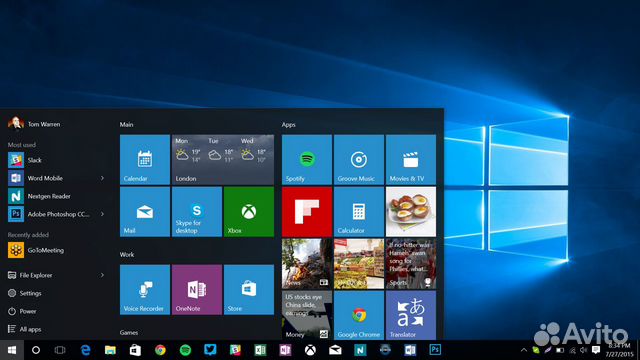Expand Adobe Photoshop CC jump list arrow
Image resolution: width=640 pixels, height=360 pixels.
[x=102, y=214]
